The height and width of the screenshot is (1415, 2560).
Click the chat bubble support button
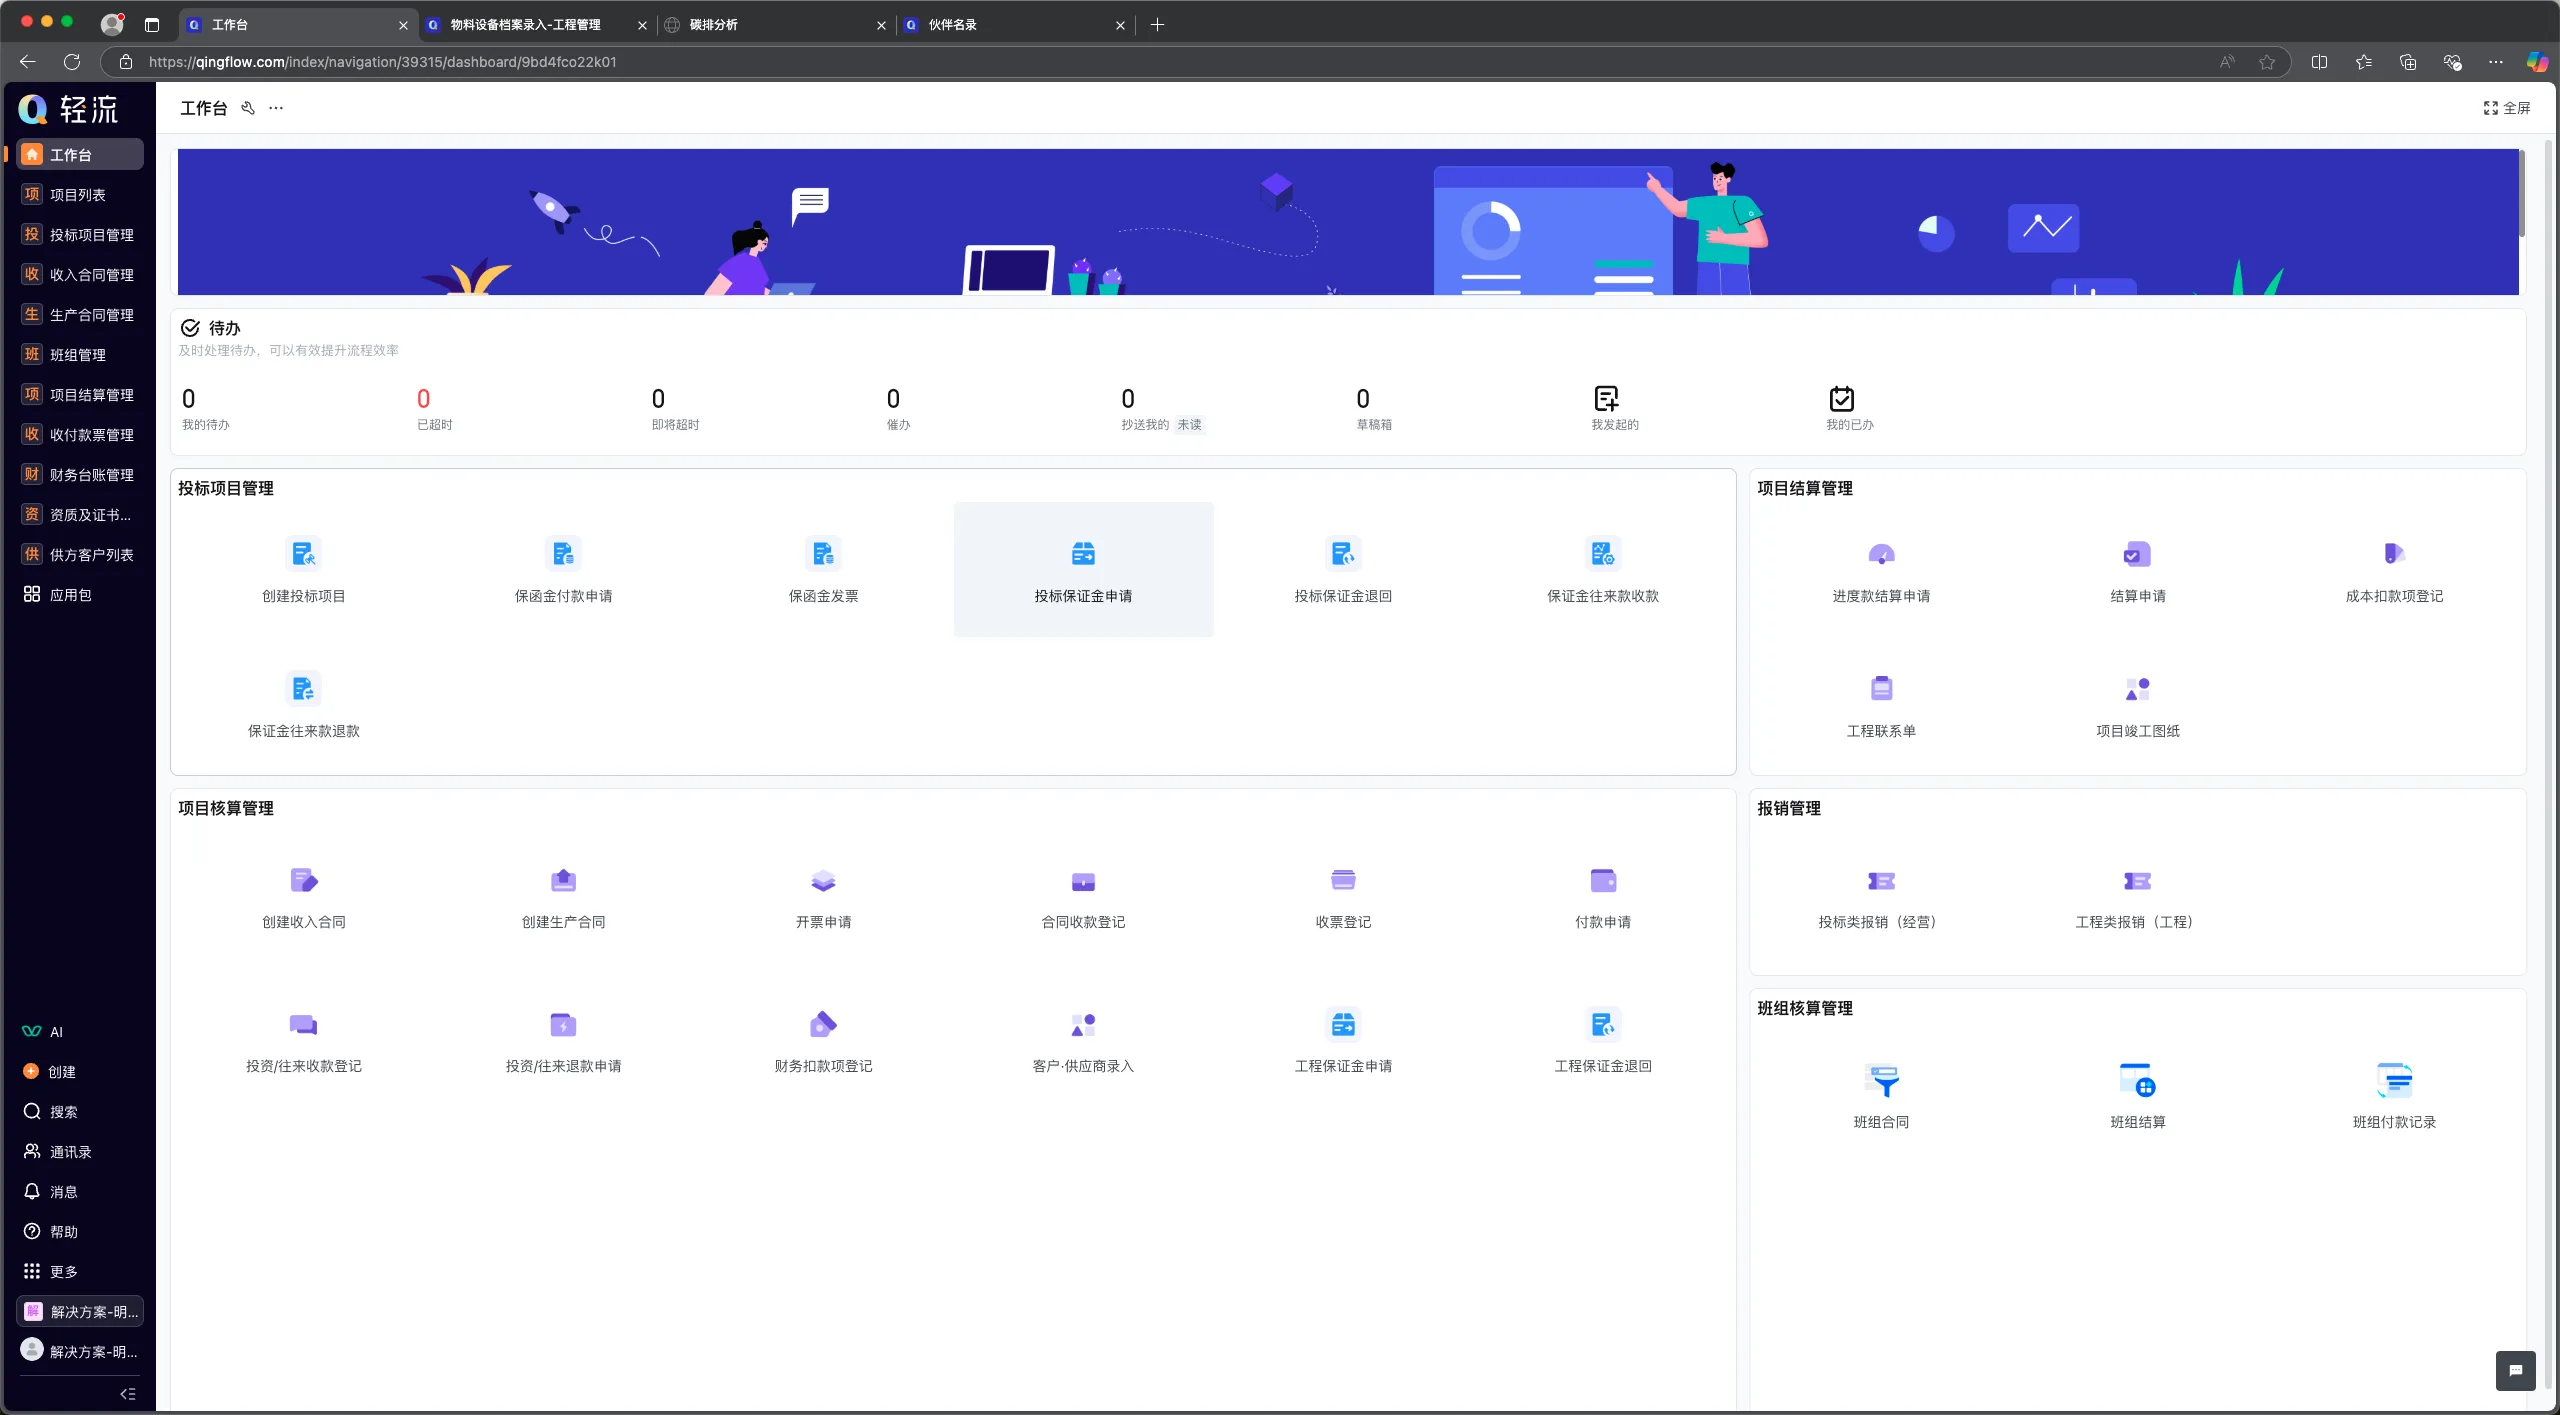[2515, 1370]
